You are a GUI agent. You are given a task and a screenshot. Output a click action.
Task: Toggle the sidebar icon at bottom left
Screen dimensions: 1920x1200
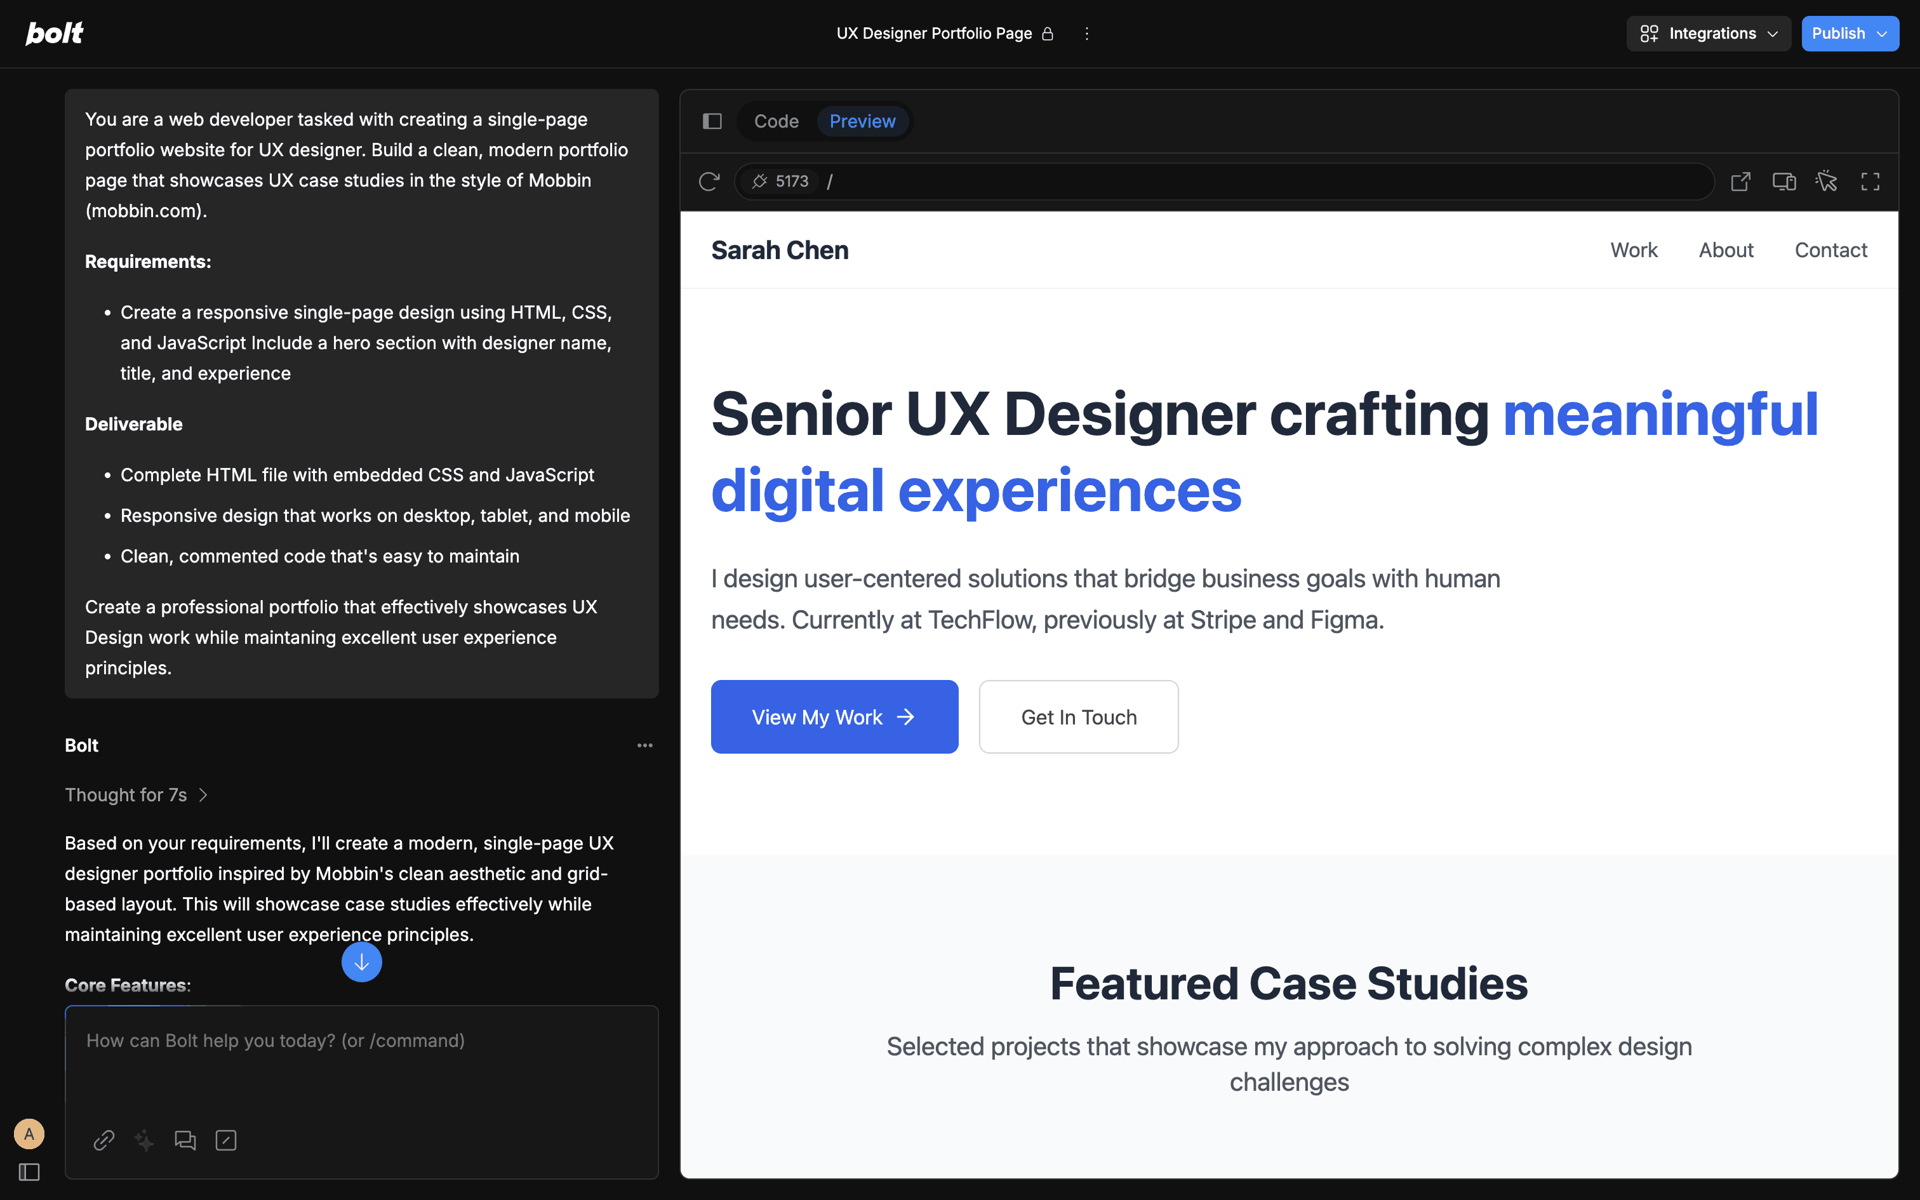coord(29,1172)
